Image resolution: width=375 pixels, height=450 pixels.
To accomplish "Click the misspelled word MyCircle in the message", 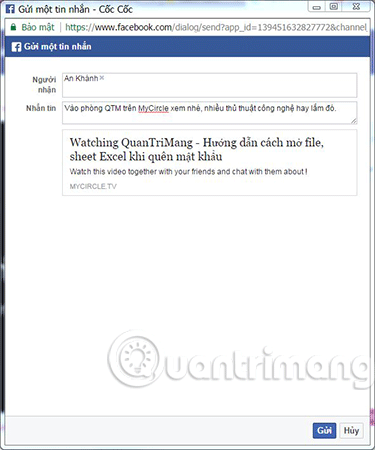I will pos(153,108).
